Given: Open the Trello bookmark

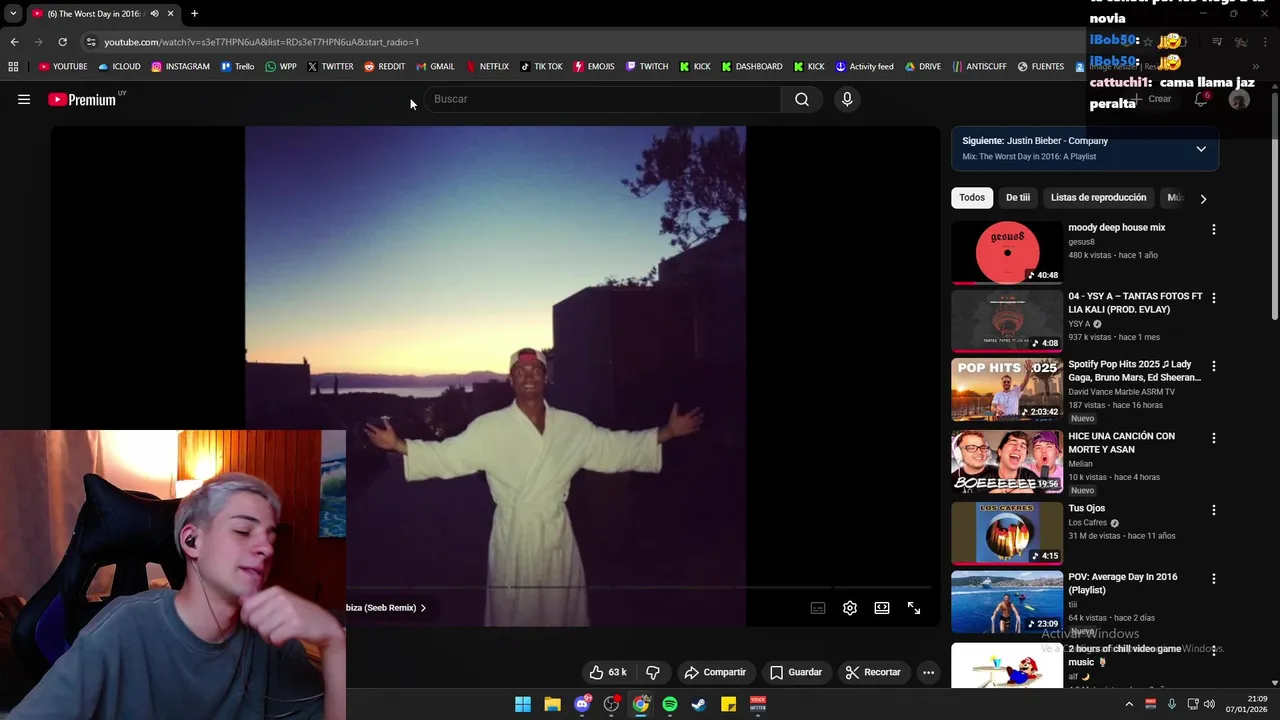Looking at the screenshot, I should point(238,67).
